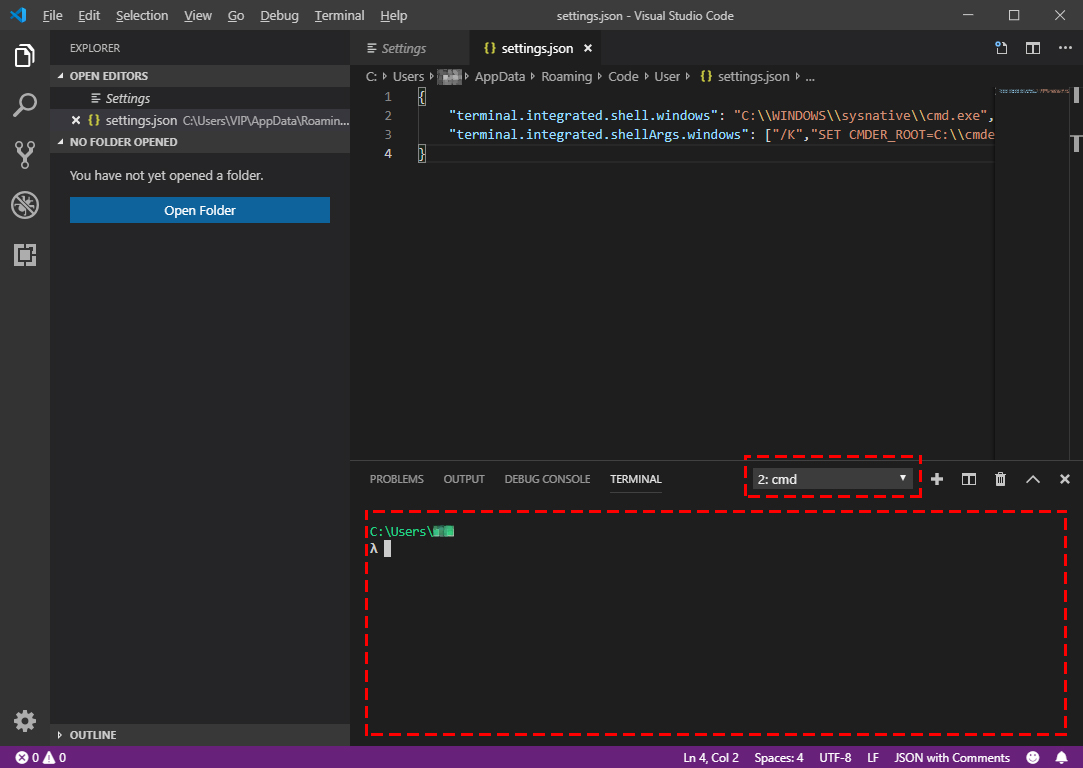
Task: Click Ln 4, Col 2 in status bar
Action: pyautogui.click(x=711, y=758)
